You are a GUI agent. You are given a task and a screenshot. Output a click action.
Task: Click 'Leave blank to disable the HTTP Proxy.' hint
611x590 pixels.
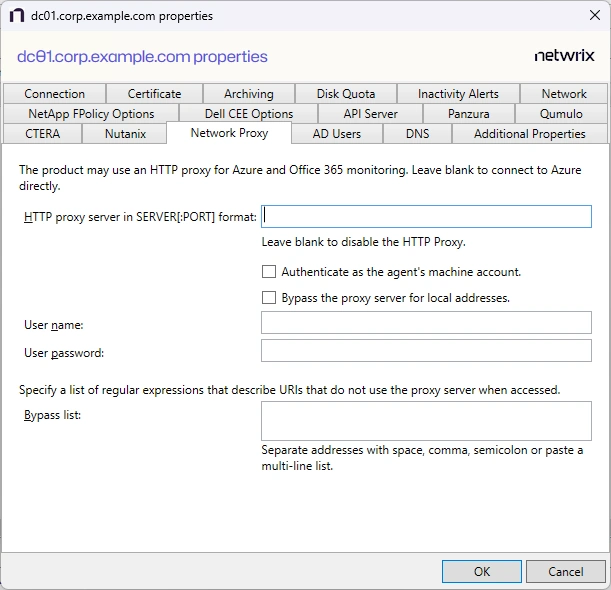[364, 242]
